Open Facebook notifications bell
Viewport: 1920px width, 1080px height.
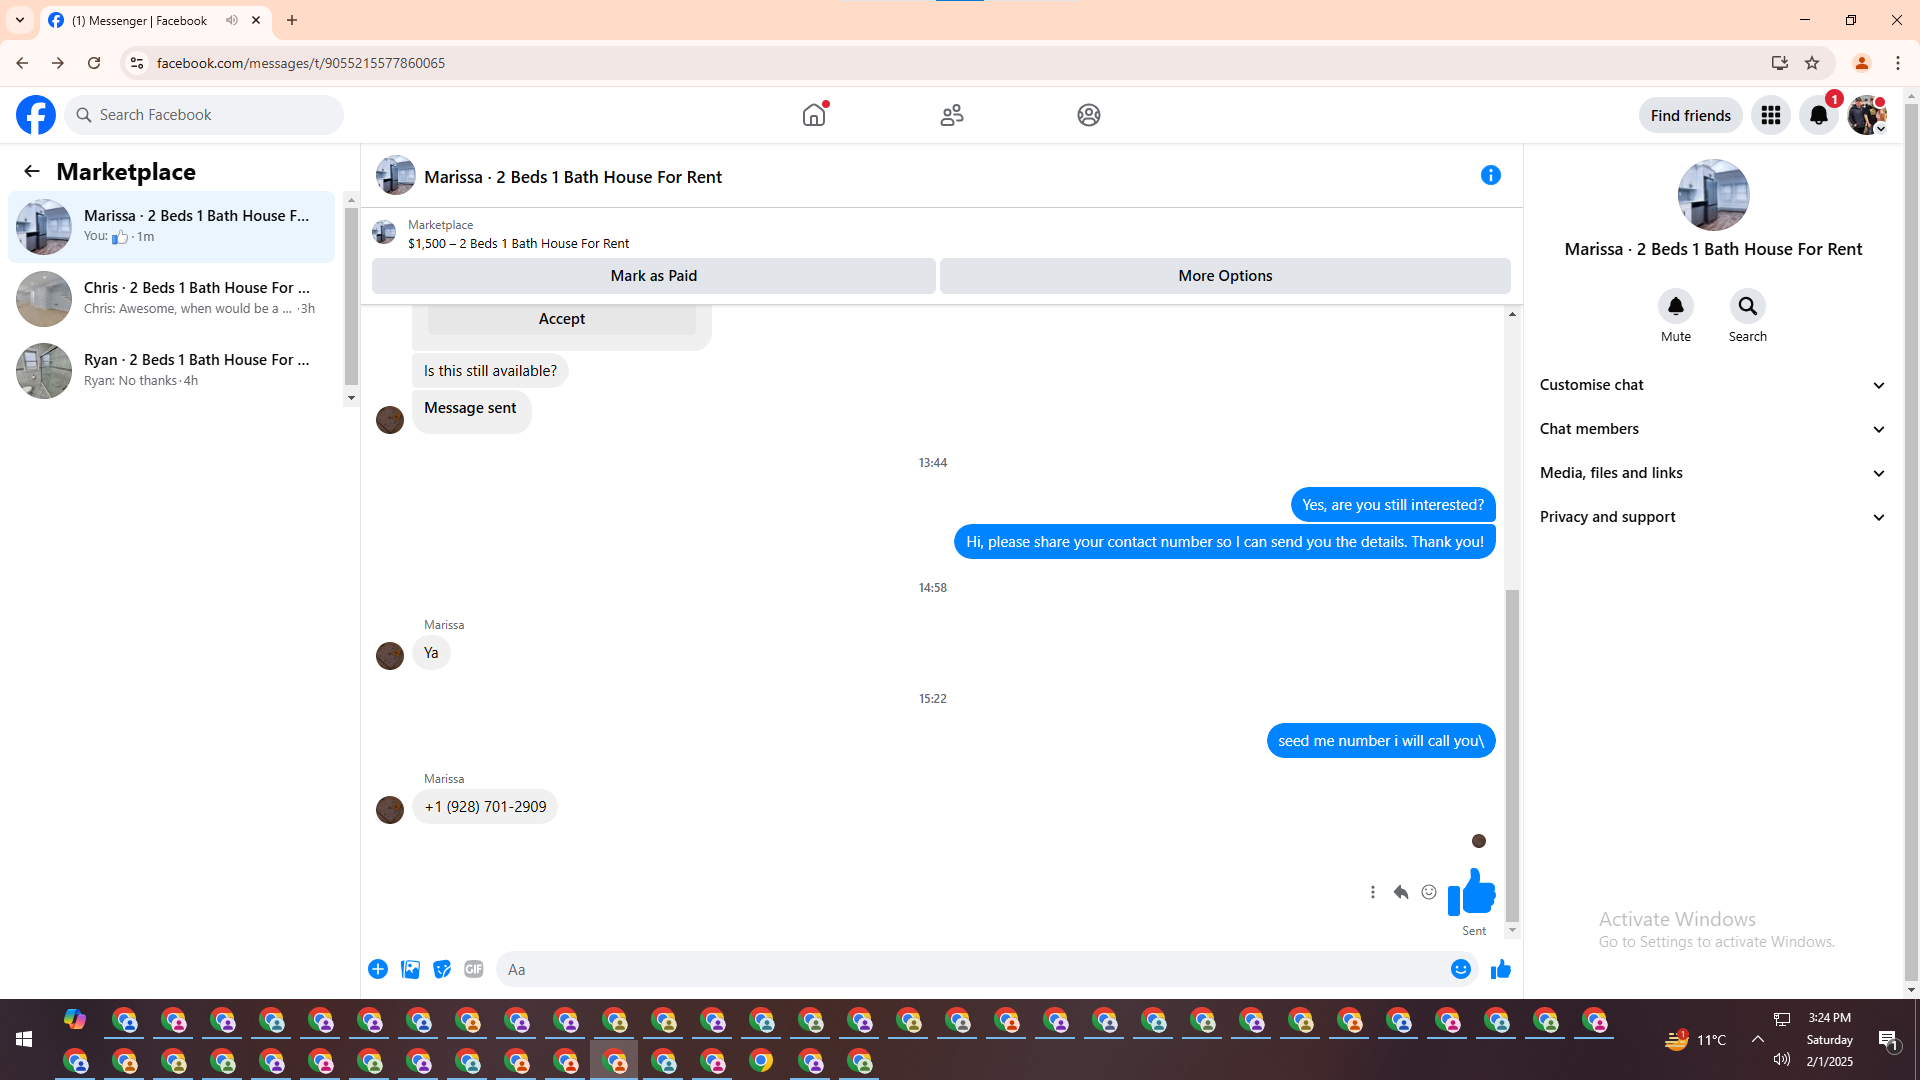click(x=1818, y=115)
